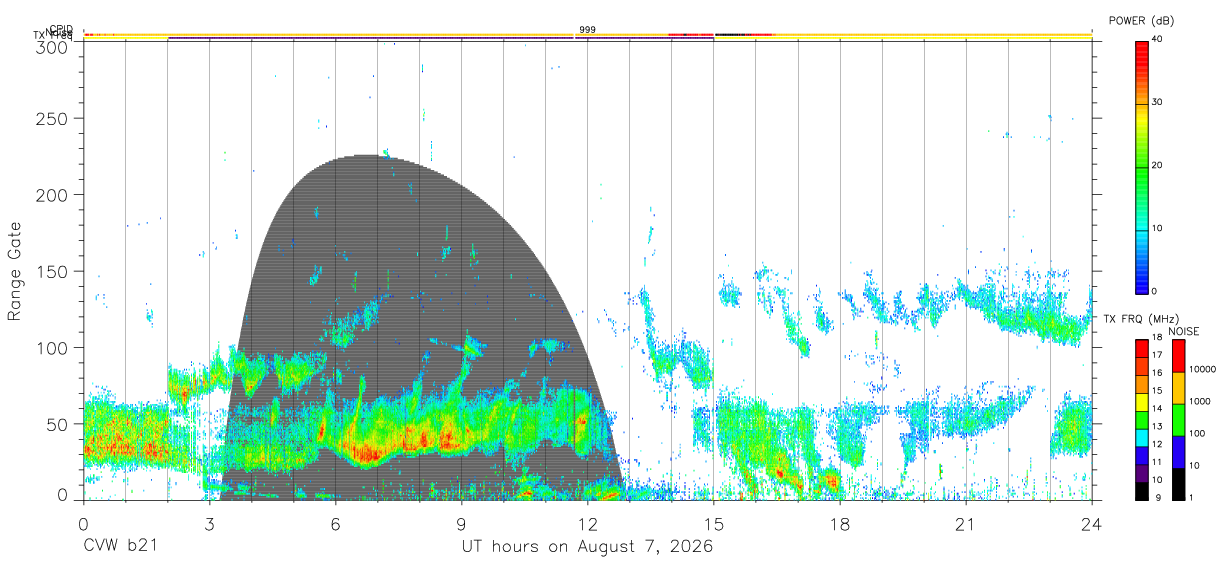Pick the cyan 12–13 MHz frequency swatch
1228x567 pixels.
1141,436
